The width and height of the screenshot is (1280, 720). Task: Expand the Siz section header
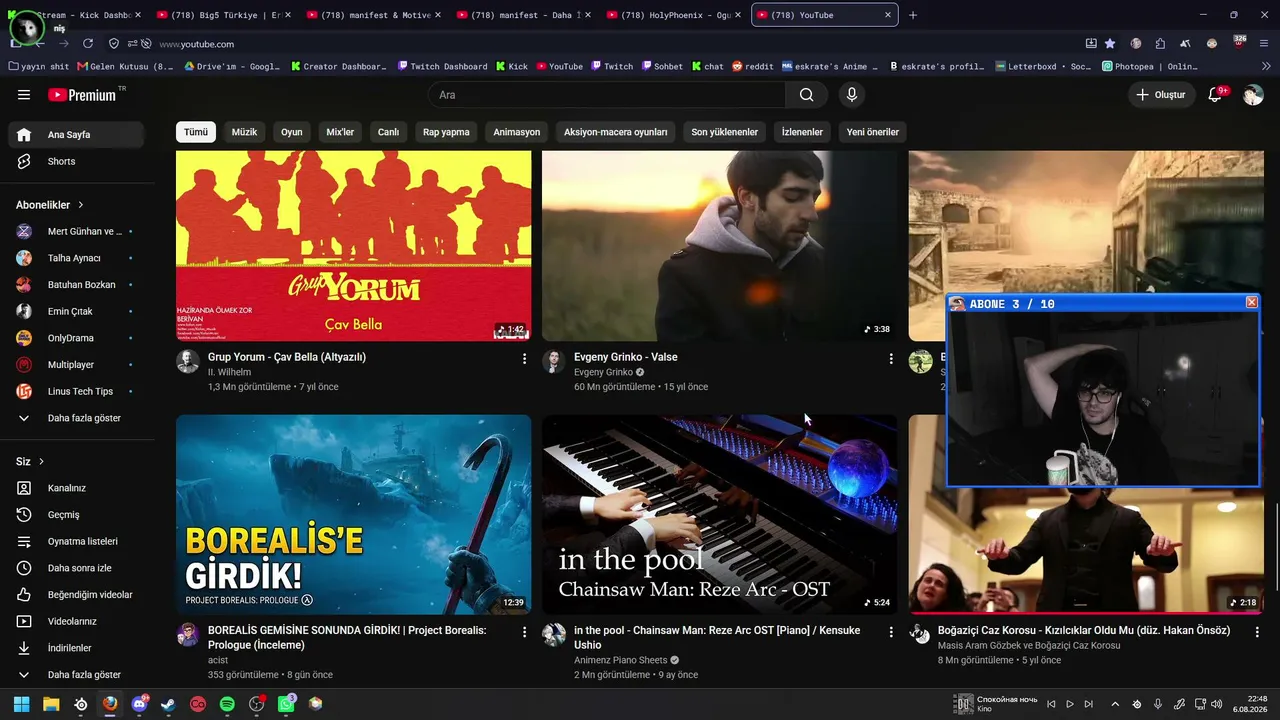(31, 462)
